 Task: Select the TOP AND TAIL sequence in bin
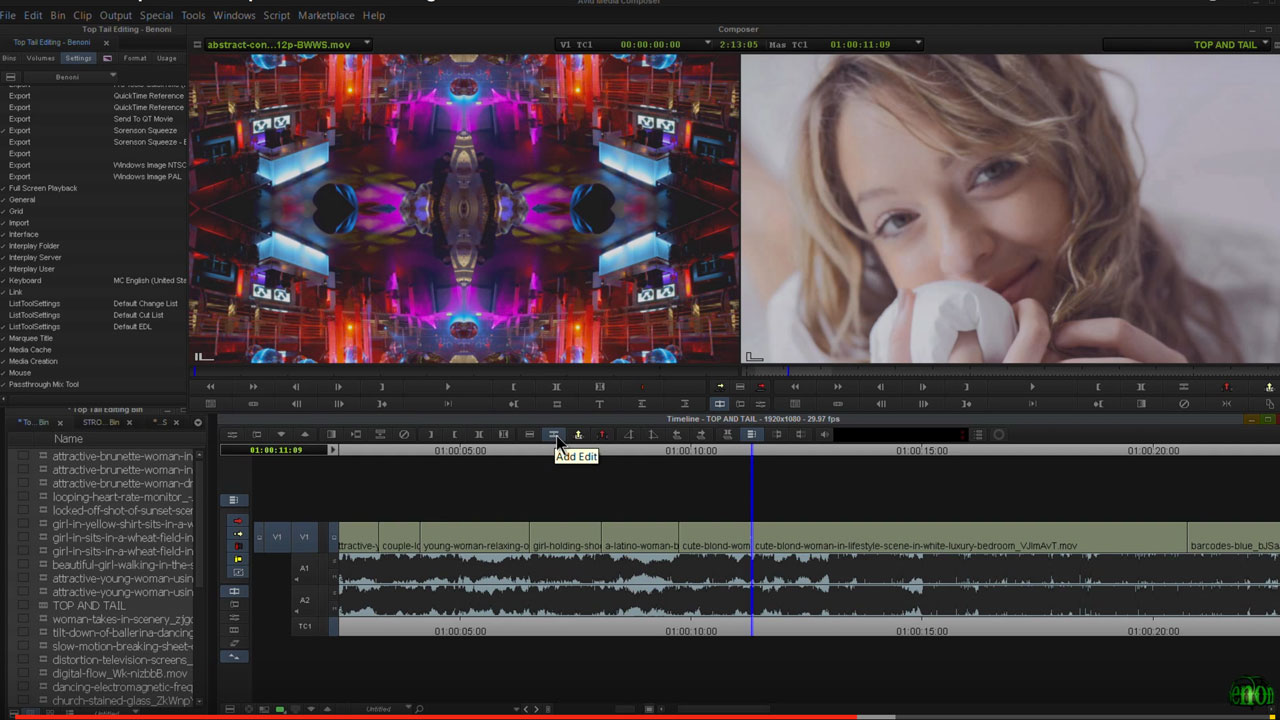[x=89, y=605]
